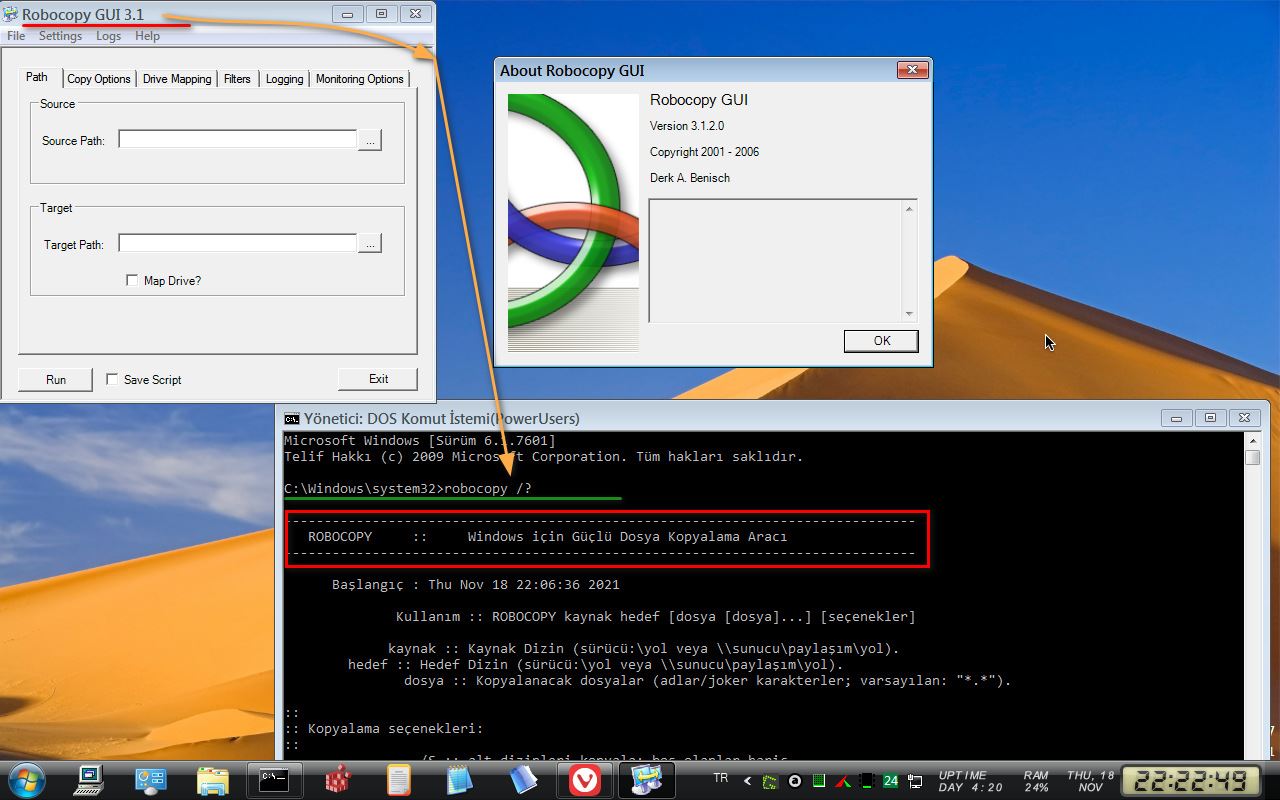Screen dimensions: 1280x800
Task: Open the Control Panel taskbar icon
Action: click(151, 780)
